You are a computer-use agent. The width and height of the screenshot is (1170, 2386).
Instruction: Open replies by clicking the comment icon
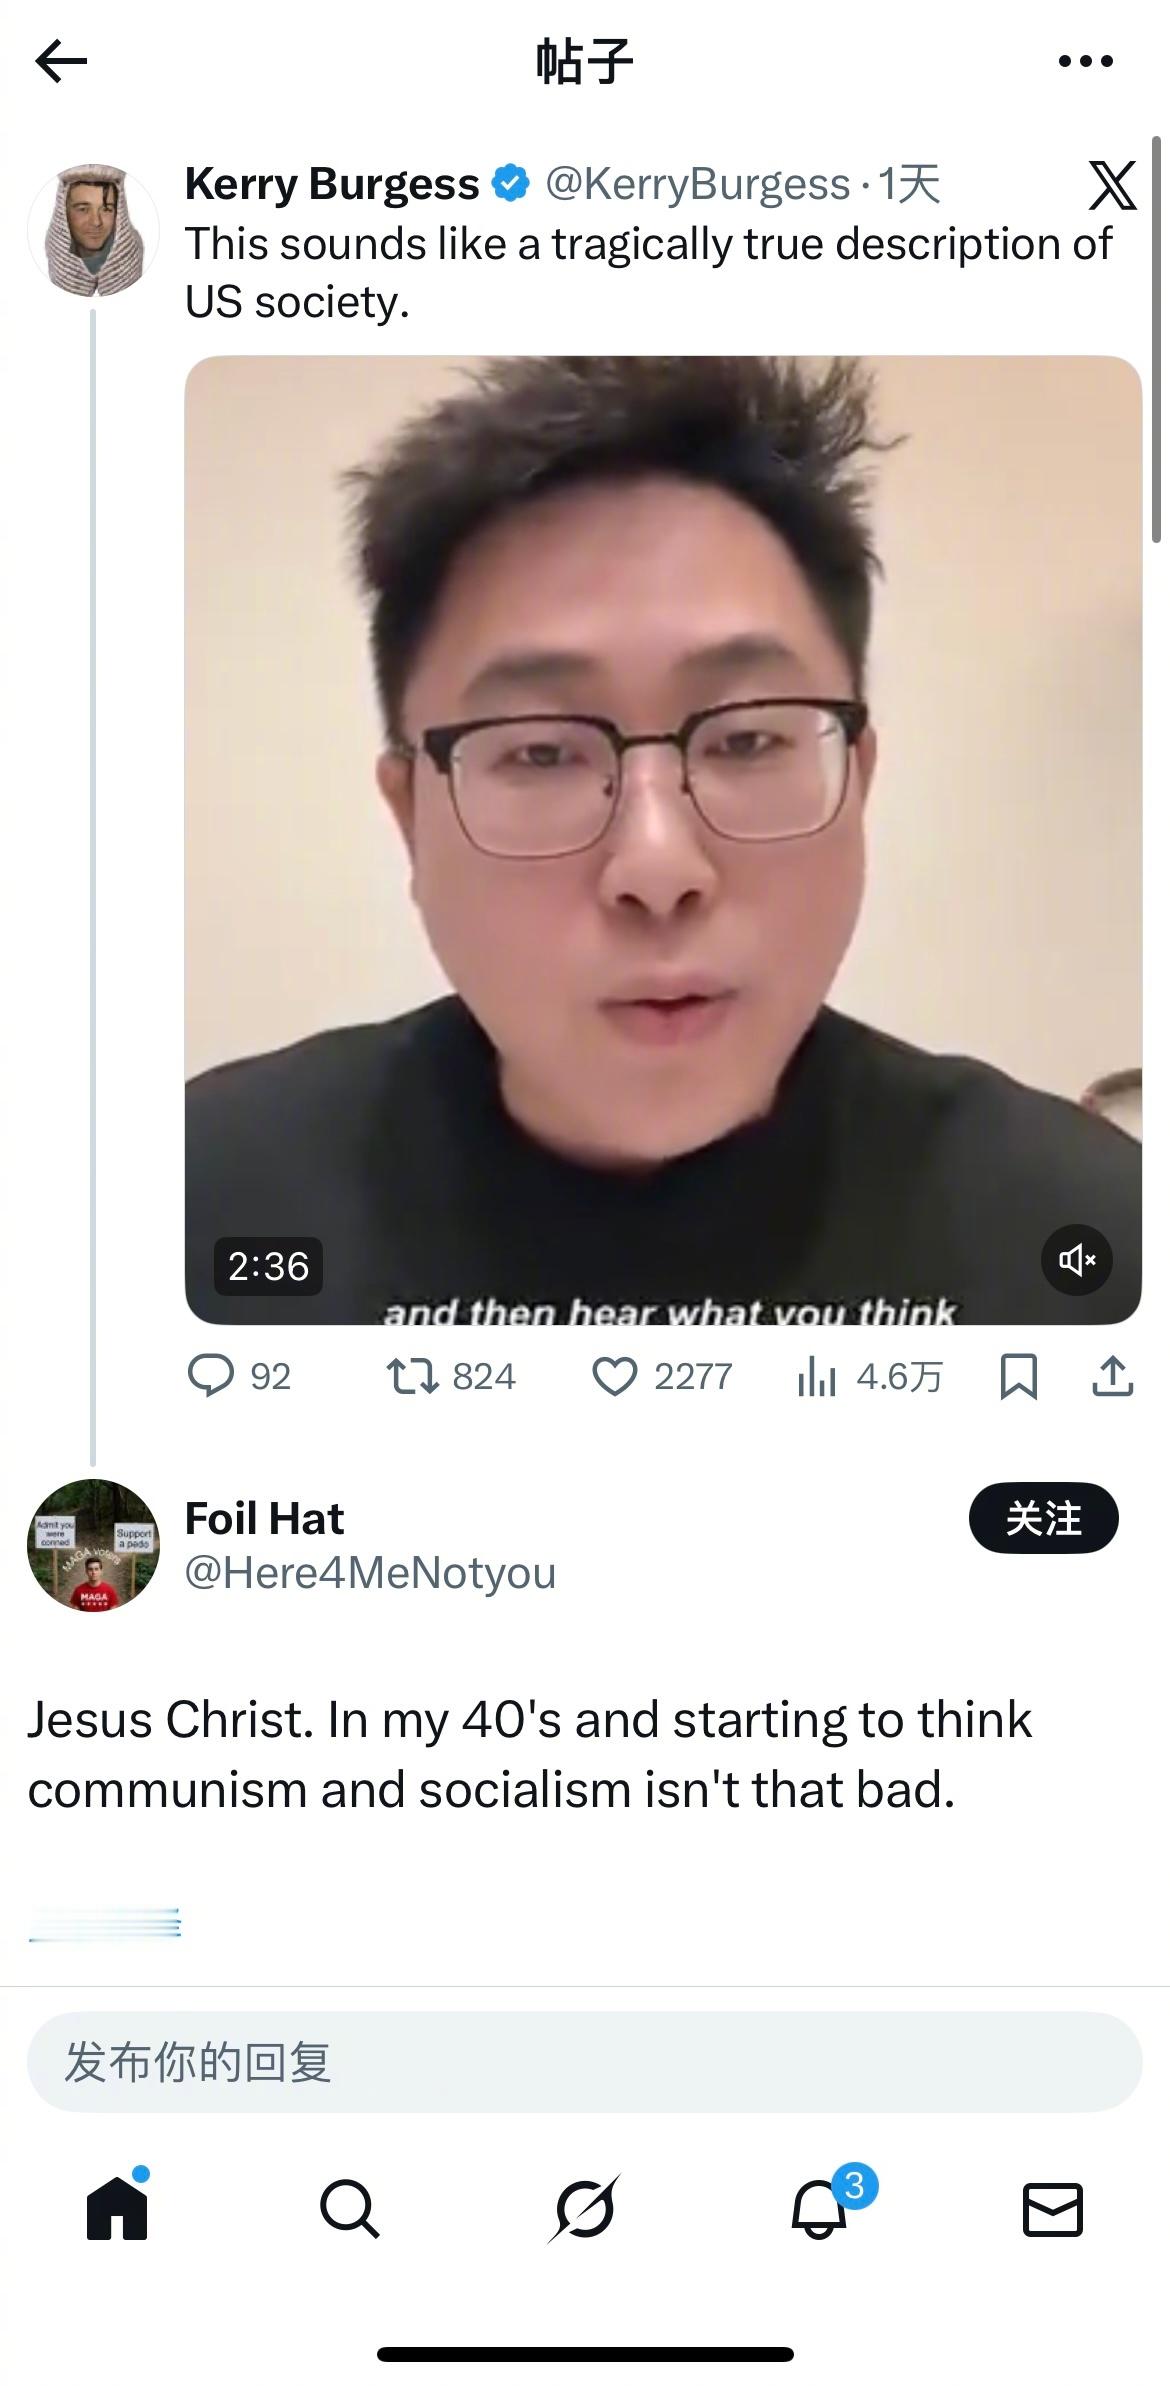[214, 1377]
